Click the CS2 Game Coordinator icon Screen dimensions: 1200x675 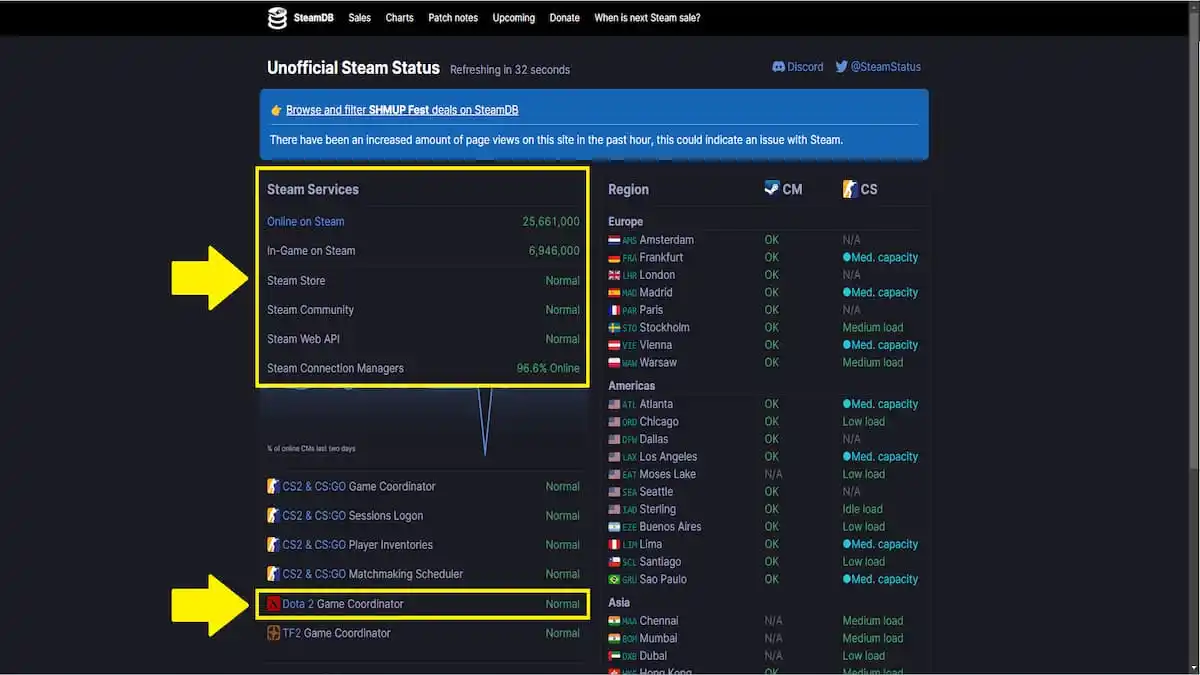tap(273, 487)
